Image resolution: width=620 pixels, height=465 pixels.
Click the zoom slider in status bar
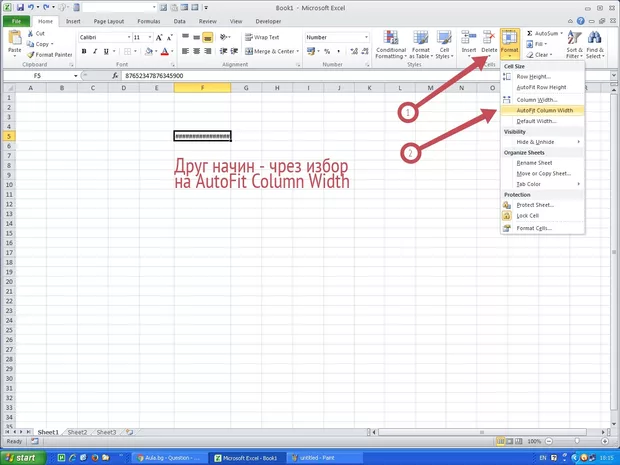(577, 441)
